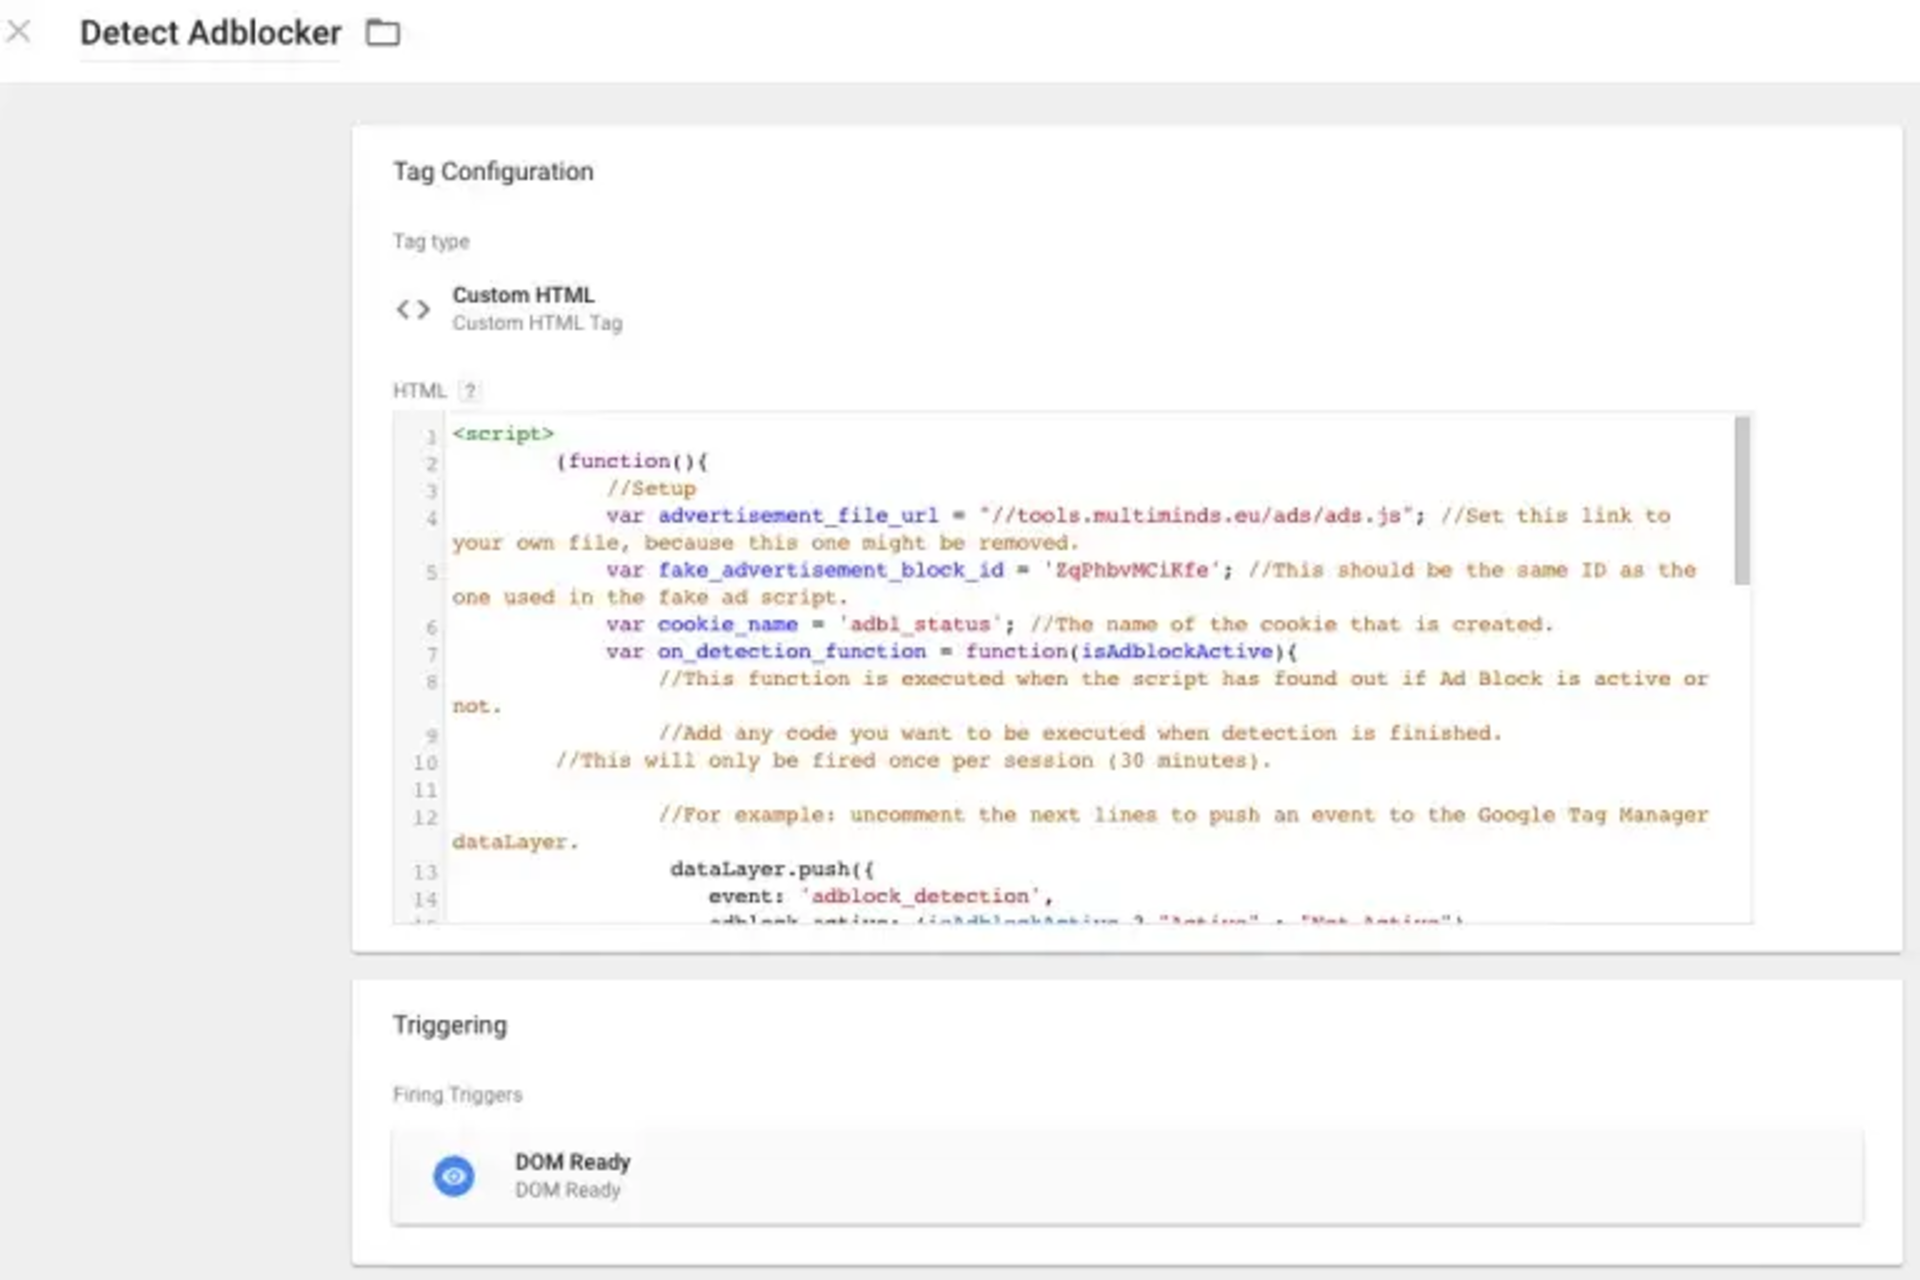The image size is (1920, 1280).
Task: Click the Custom HTML tag type label
Action: [x=523, y=295]
